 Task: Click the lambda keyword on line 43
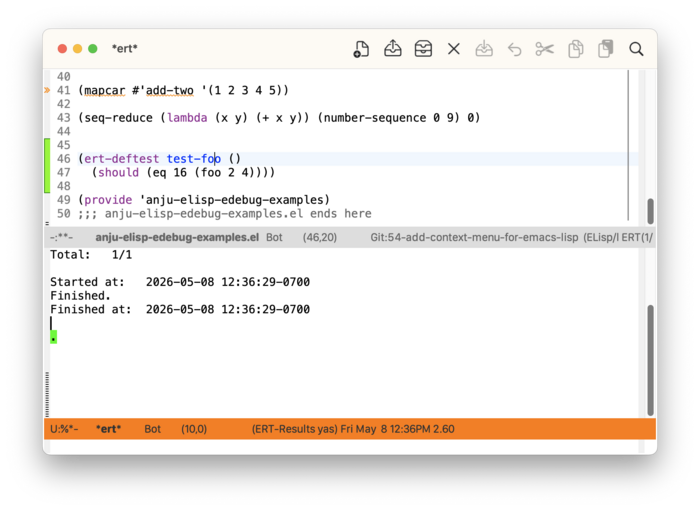click(187, 118)
